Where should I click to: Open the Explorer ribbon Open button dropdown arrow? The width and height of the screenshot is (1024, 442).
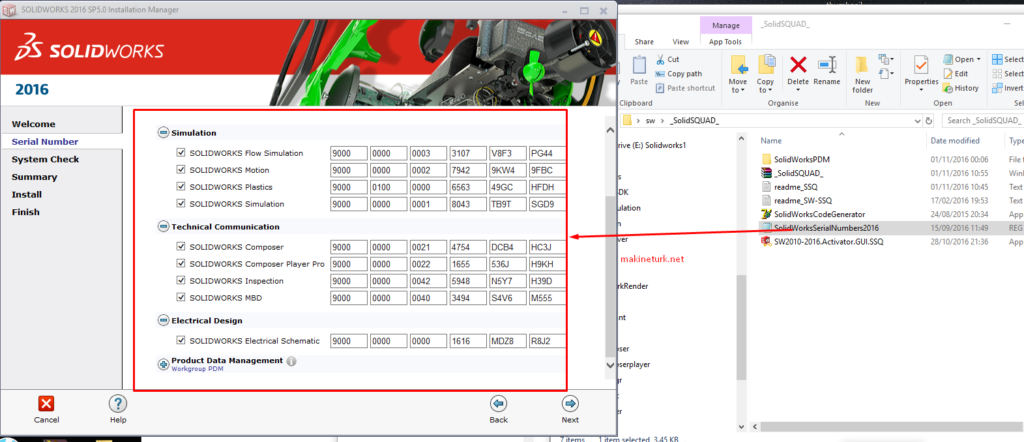[978, 59]
